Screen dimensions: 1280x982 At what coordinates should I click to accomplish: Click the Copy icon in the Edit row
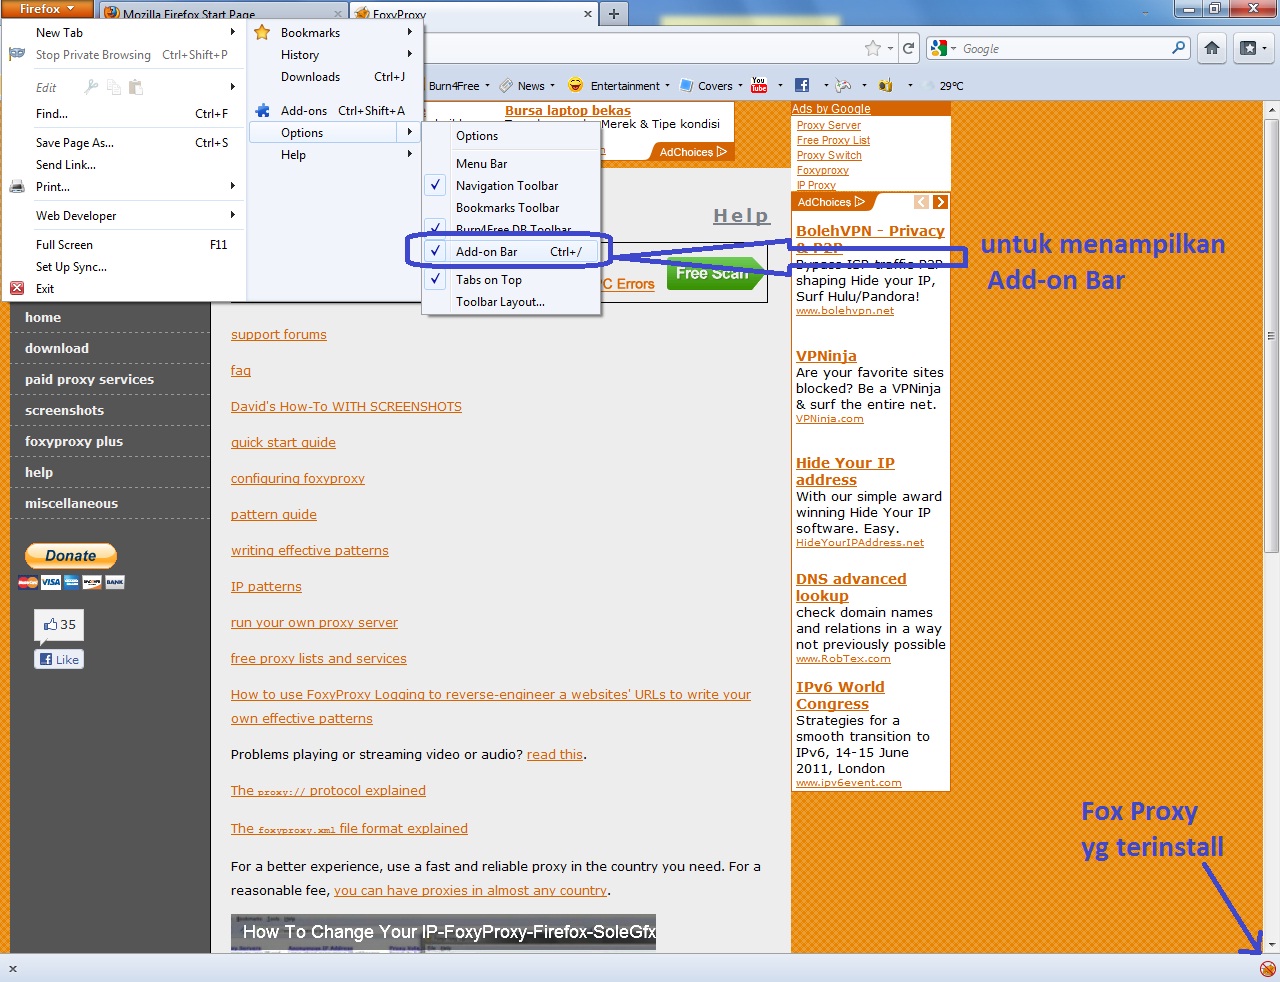(114, 87)
